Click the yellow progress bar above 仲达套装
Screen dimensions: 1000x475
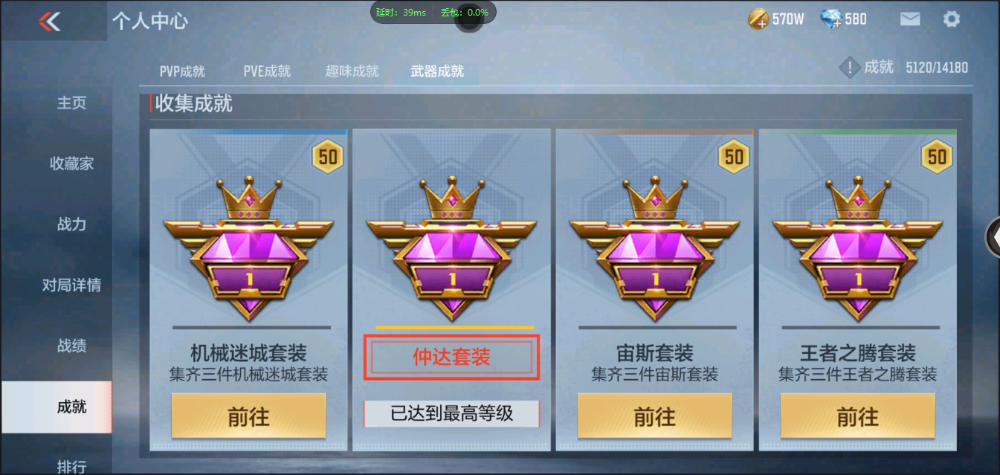tap(455, 328)
